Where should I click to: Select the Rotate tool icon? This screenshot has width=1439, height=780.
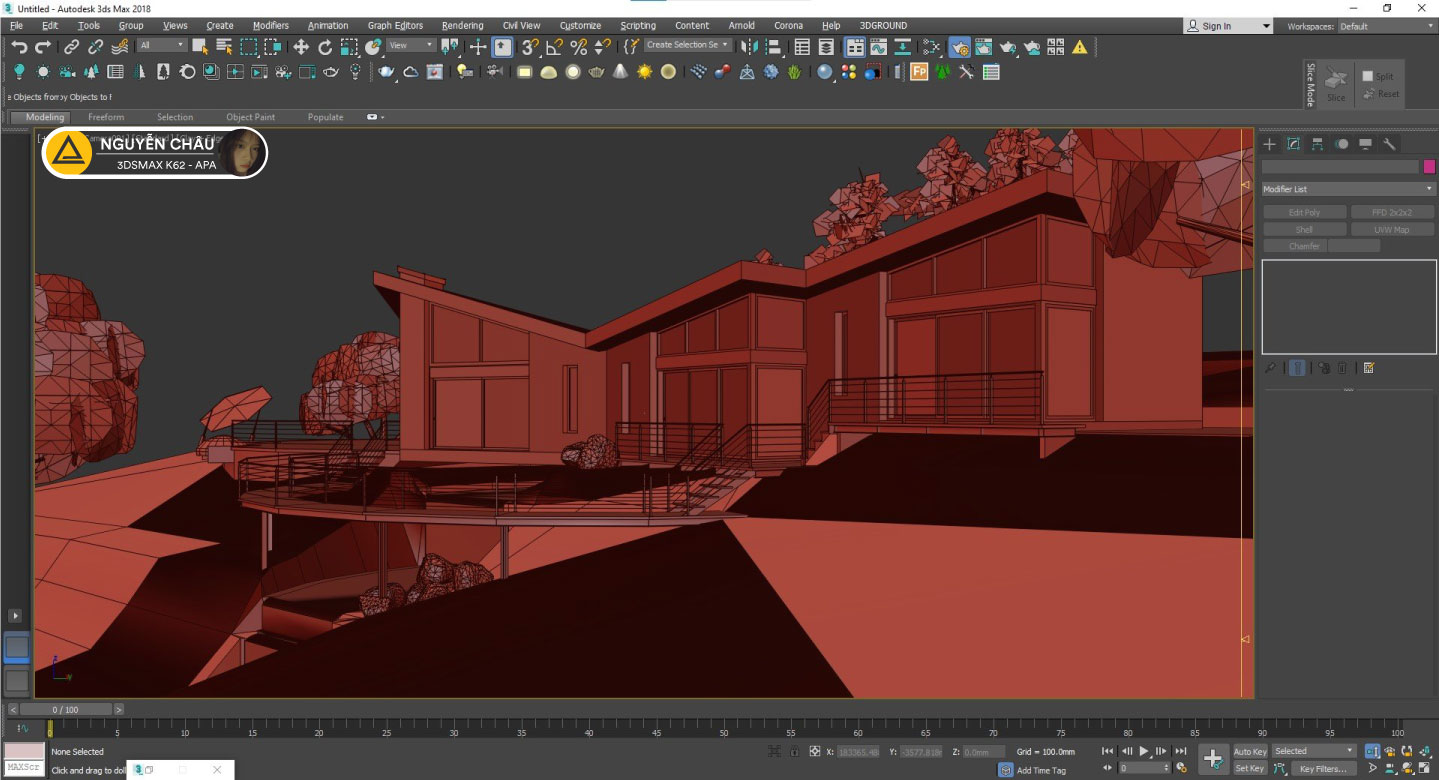325,46
